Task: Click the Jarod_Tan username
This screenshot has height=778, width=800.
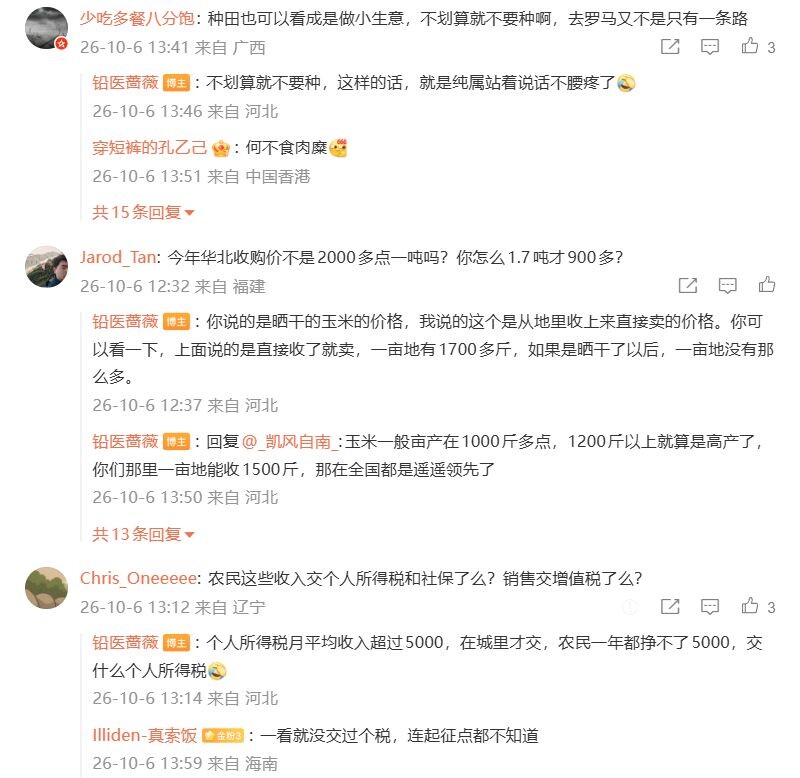Action: coord(118,257)
